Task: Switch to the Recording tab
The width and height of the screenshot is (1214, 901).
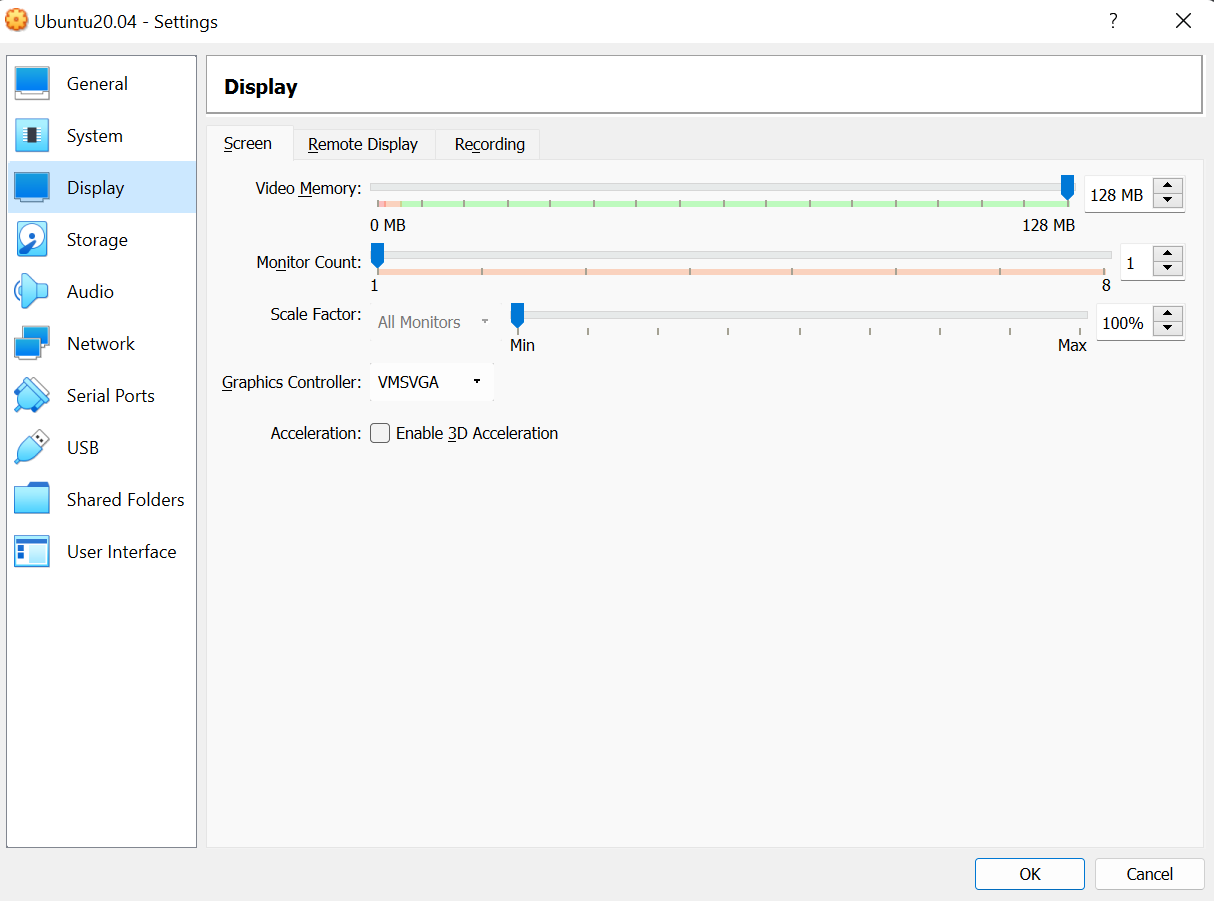Action: click(490, 144)
